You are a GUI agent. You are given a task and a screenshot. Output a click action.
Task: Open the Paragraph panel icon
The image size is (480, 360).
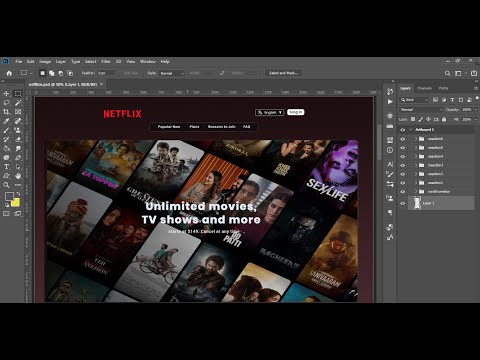coord(390,213)
